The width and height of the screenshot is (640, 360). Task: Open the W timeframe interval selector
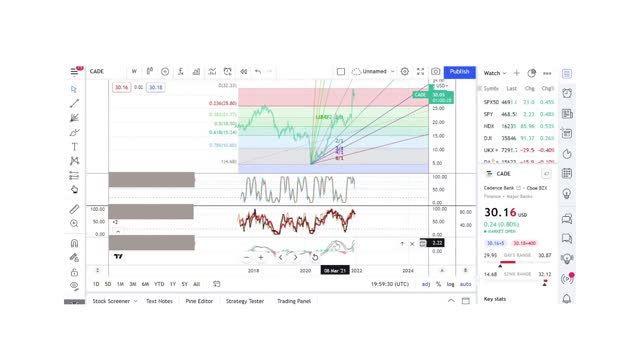click(x=134, y=71)
